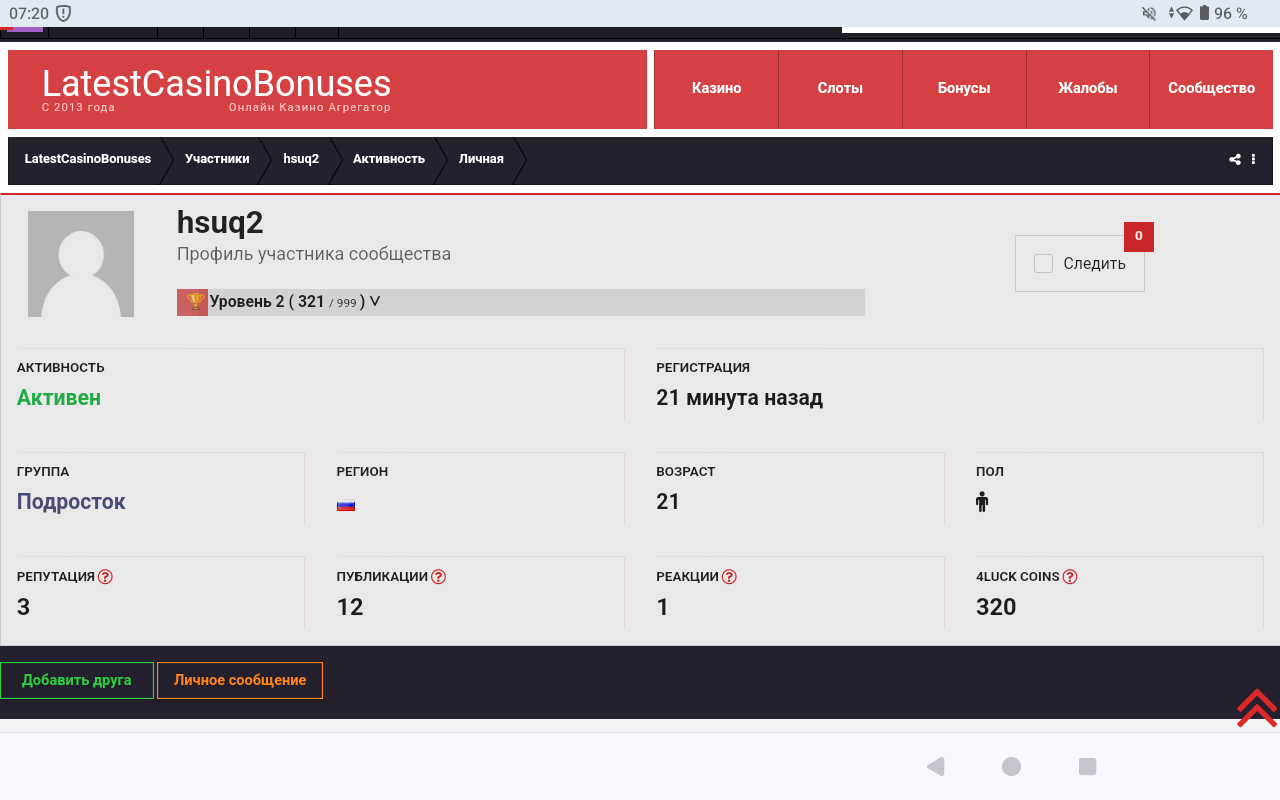This screenshot has width=1280, height=800.
Task: Click the trophy level icon
Action: pos(193,302)
